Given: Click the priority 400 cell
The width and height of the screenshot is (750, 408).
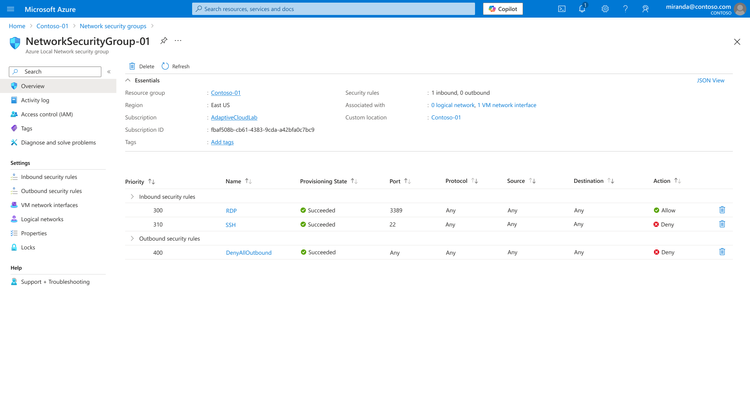Looking at the screenshot, I should coord(158,253).
